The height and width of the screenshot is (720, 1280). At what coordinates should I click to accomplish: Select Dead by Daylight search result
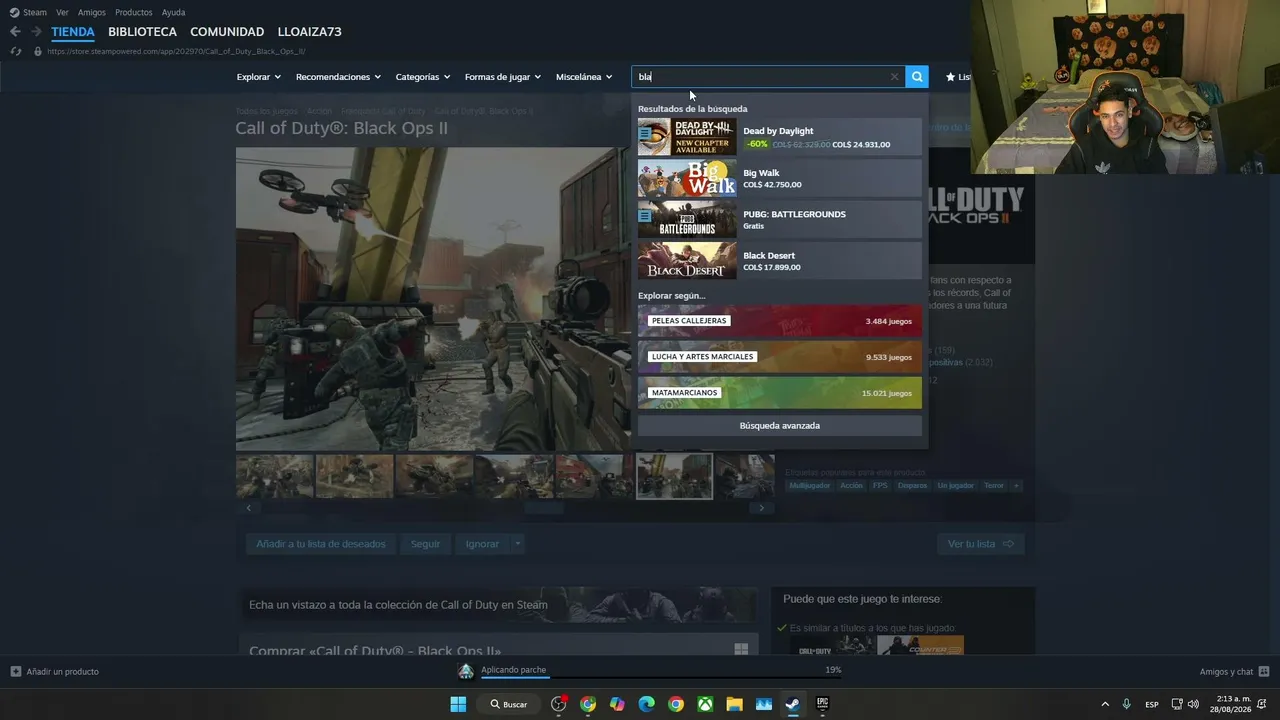[780, 137]
